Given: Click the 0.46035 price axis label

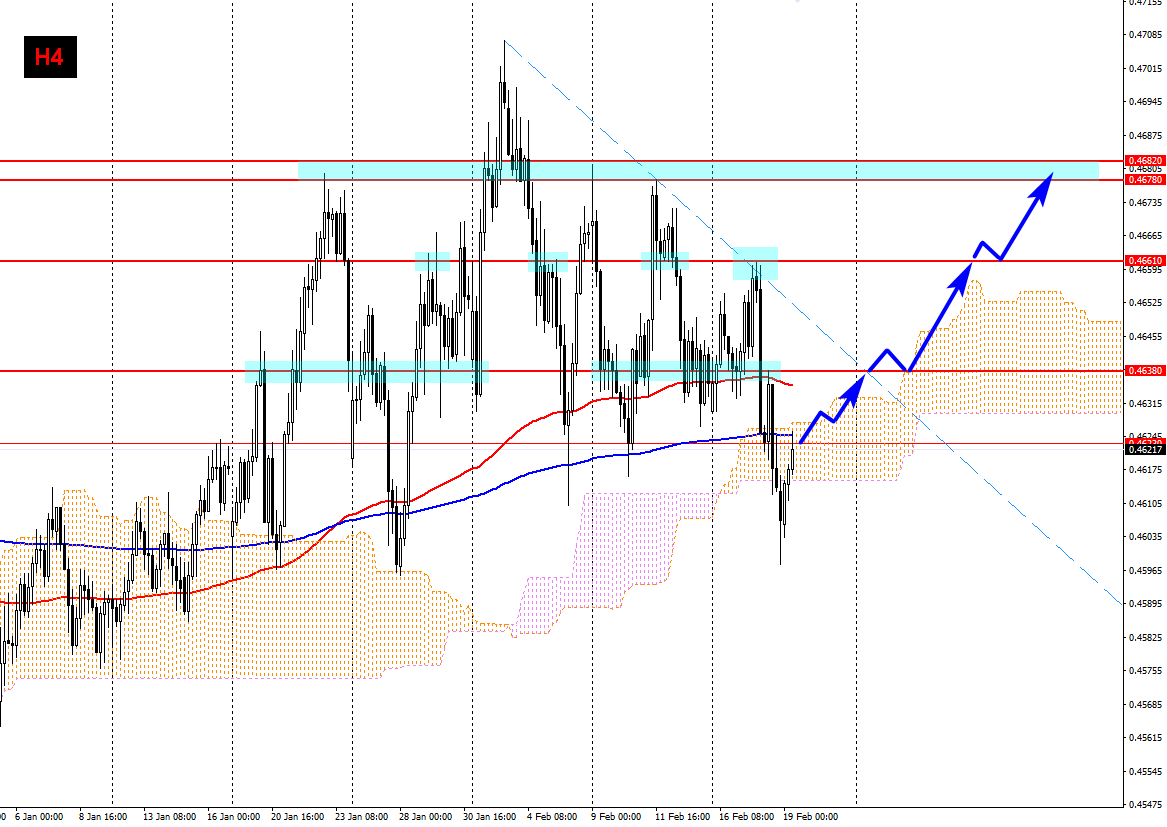Looking at the screenshot, I should click(1145, 537).
